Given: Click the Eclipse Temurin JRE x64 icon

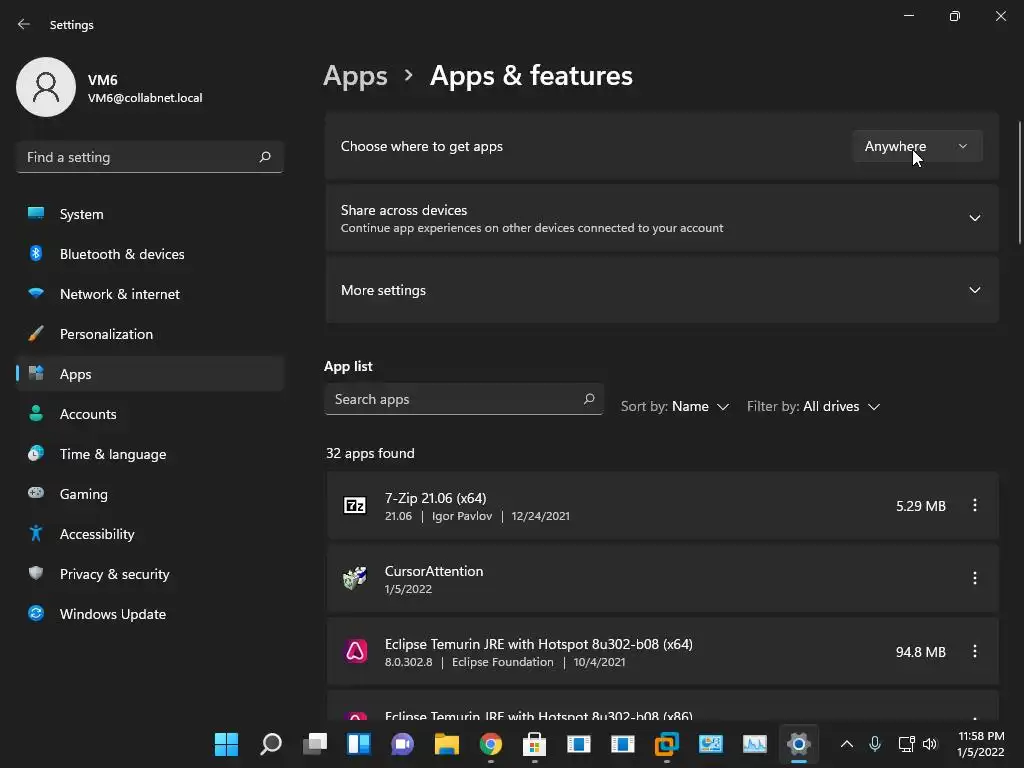Looking at the screenshot, I should point(356,651).
